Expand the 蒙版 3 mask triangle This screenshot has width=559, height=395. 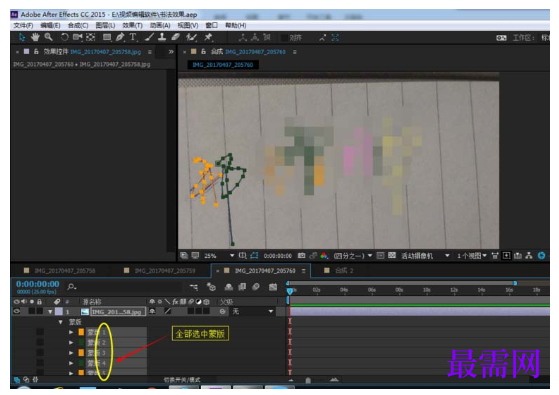coord(71,353)
